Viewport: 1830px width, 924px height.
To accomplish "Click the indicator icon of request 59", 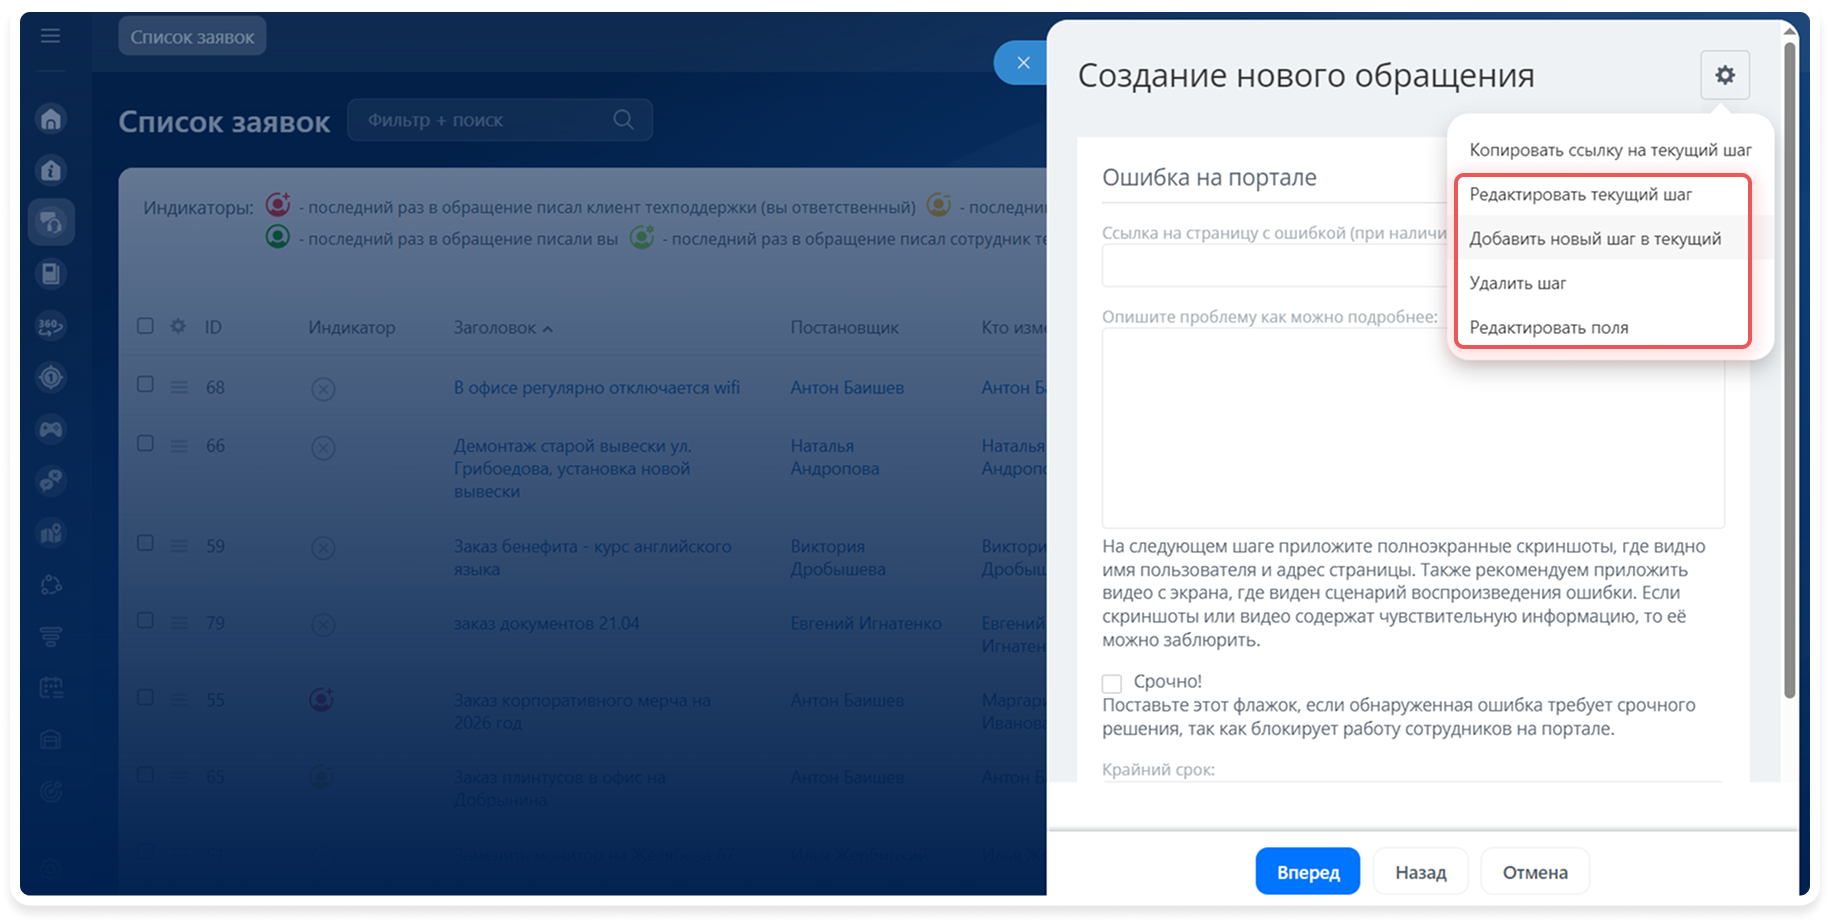I will [x=323, y=548].
